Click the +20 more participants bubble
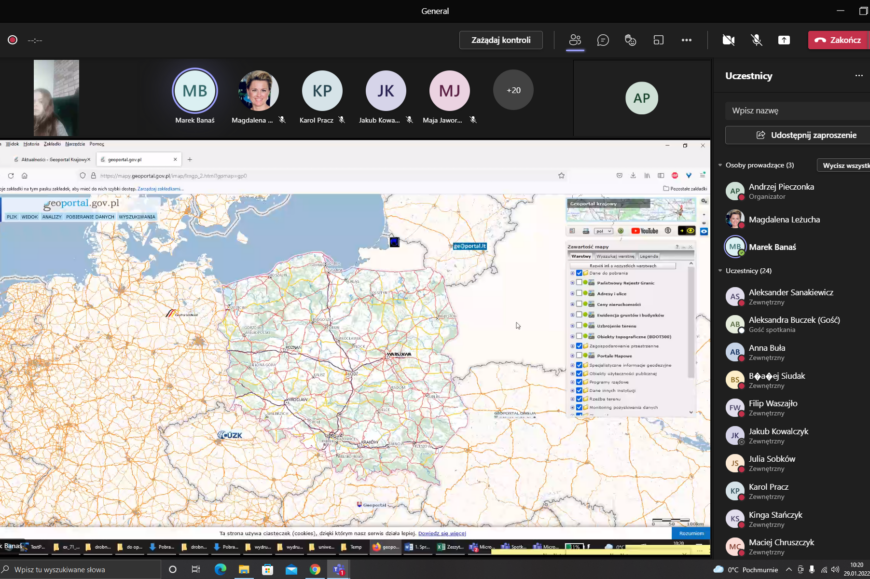Viewport: 870px width, 579px height. (x=513, y=90)
